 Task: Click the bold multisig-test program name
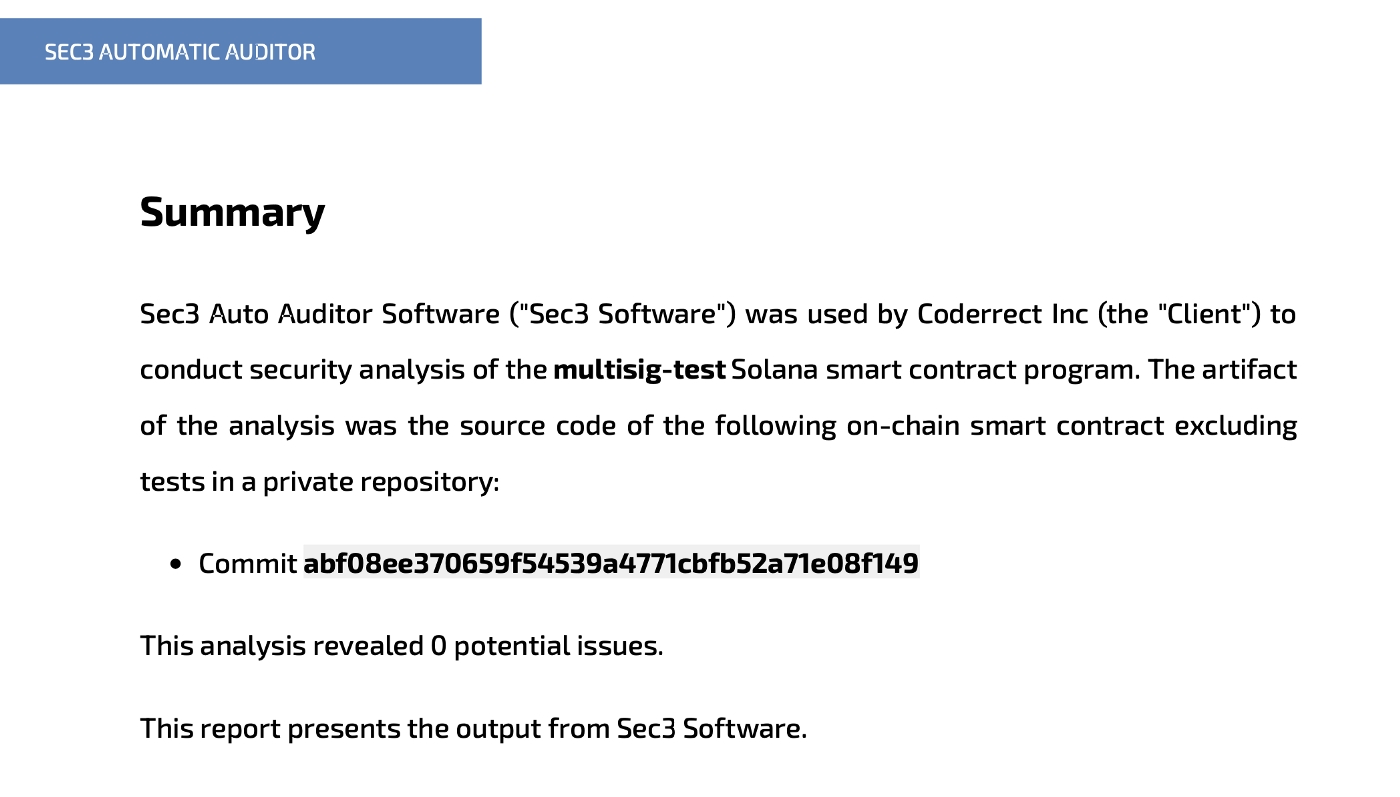[639, 370]
